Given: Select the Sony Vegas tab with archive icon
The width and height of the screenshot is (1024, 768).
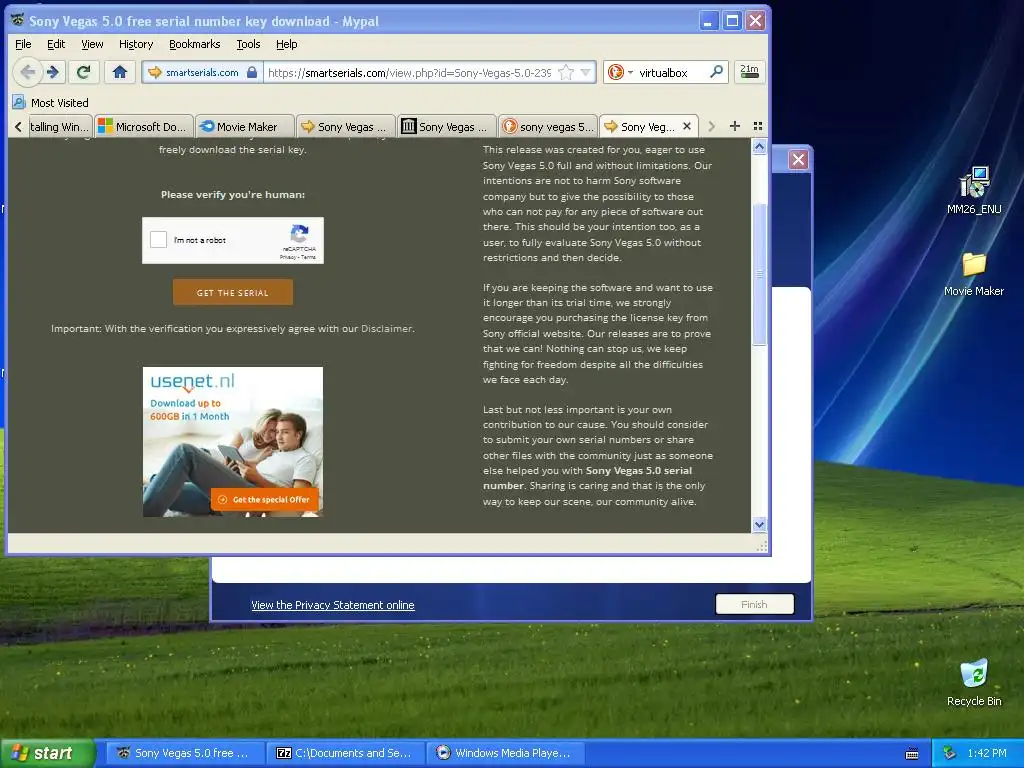Looking at the screenshot, I should 447,127.
